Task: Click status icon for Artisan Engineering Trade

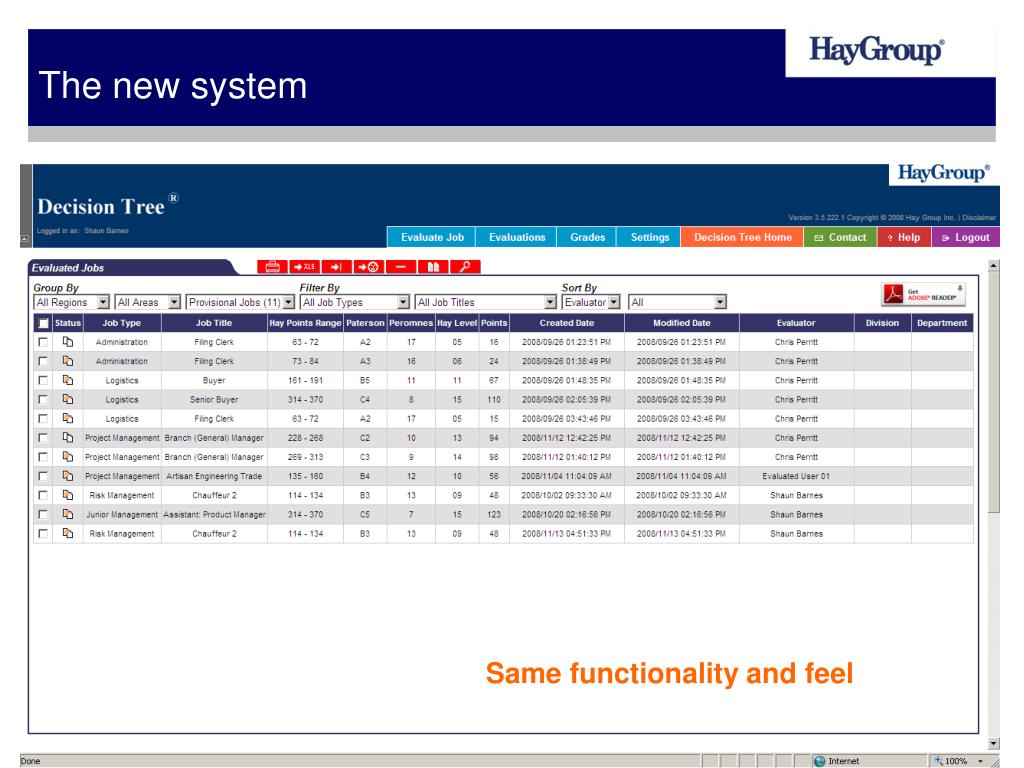Action: click(68, 476)
